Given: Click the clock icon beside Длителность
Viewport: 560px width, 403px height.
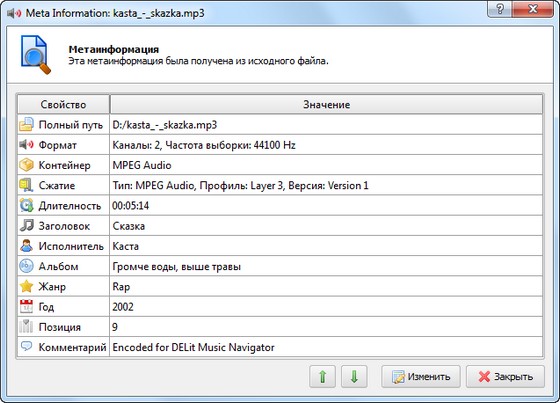Looking at the screenshot, I should pos(26,205).
